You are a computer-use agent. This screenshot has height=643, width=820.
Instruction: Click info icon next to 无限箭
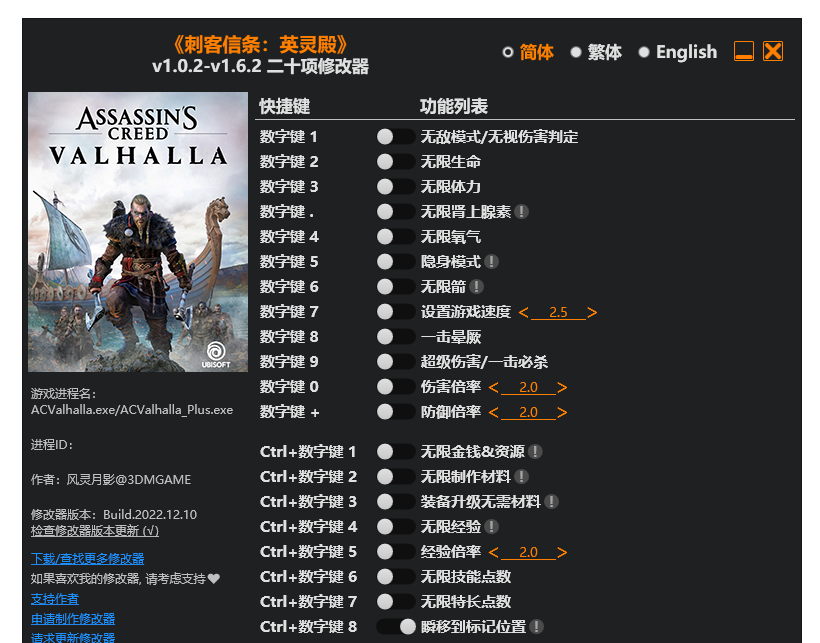476,287
